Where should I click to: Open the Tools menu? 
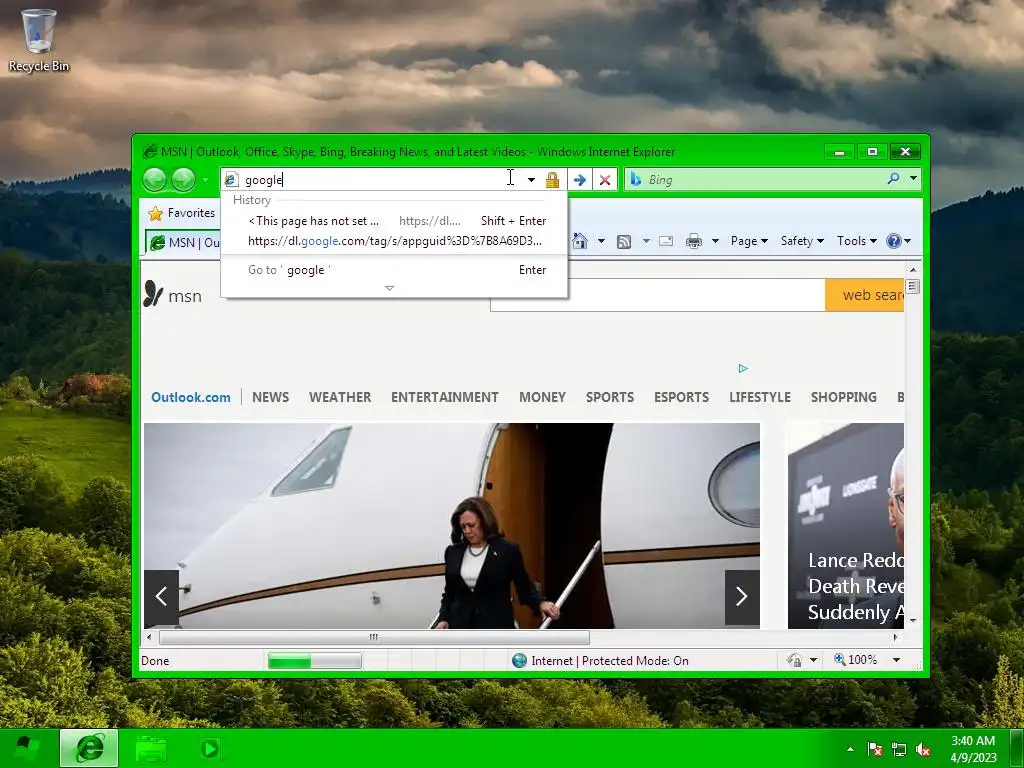coord(857,241)
